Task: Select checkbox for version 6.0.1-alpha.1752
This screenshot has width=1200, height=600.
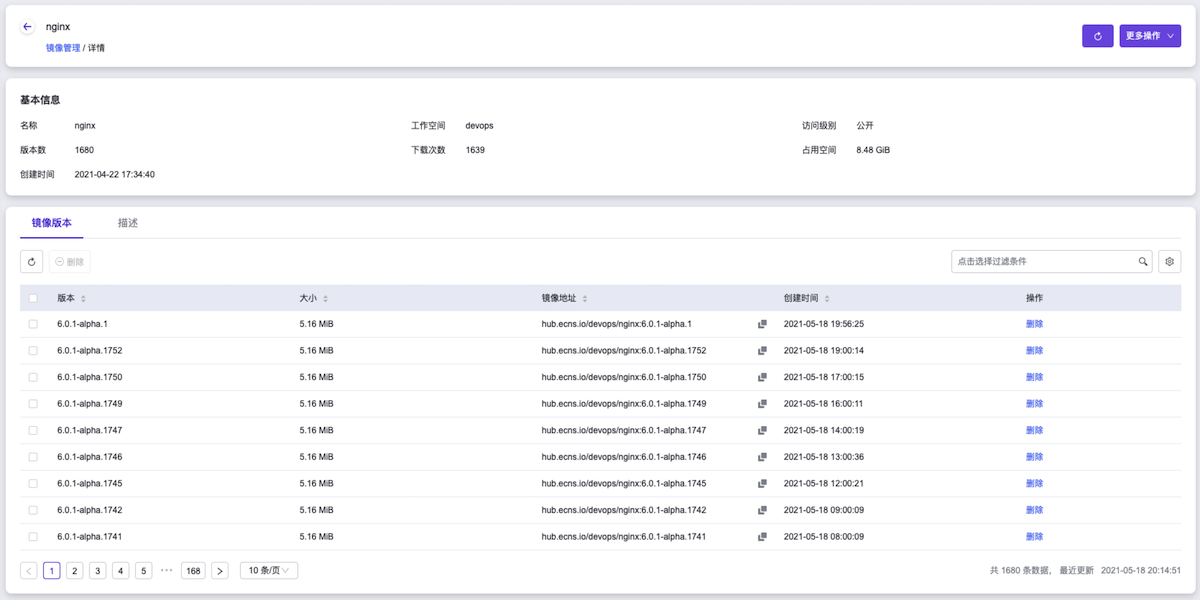Action: [33, 351]
